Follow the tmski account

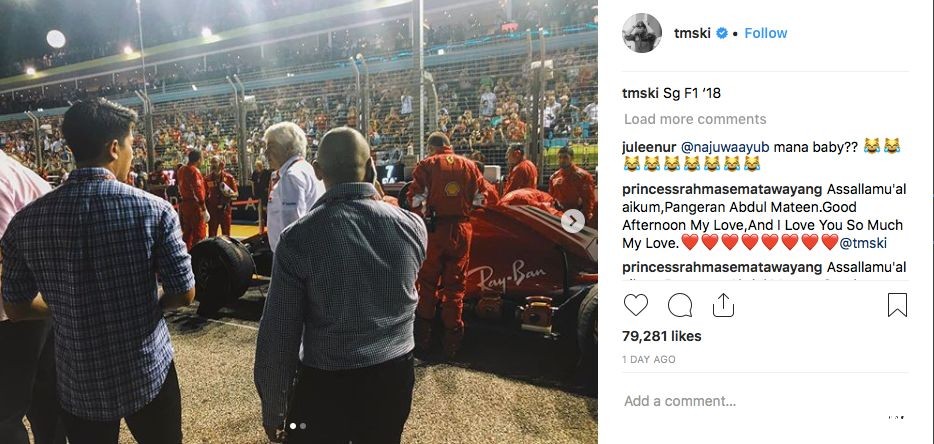pyautogui.click(x=765, y=33)
